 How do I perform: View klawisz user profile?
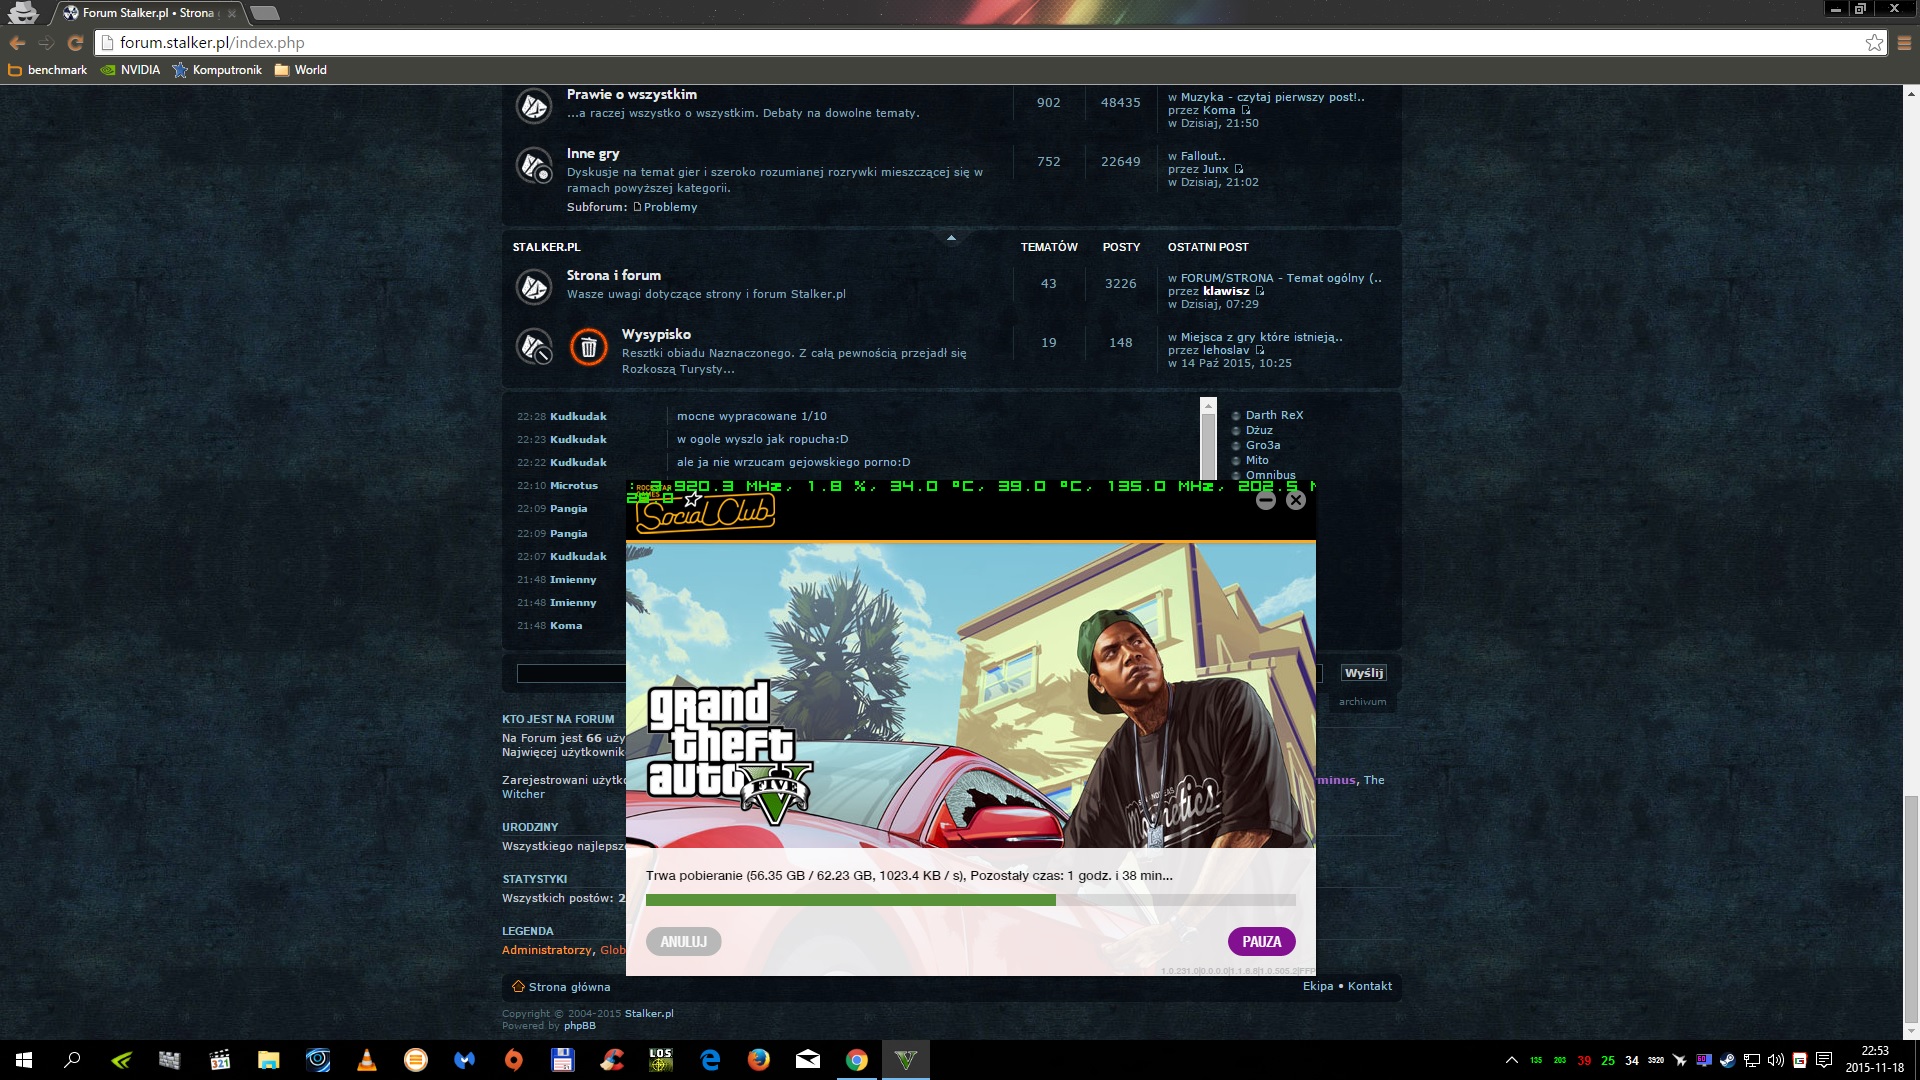(1226, 291)
